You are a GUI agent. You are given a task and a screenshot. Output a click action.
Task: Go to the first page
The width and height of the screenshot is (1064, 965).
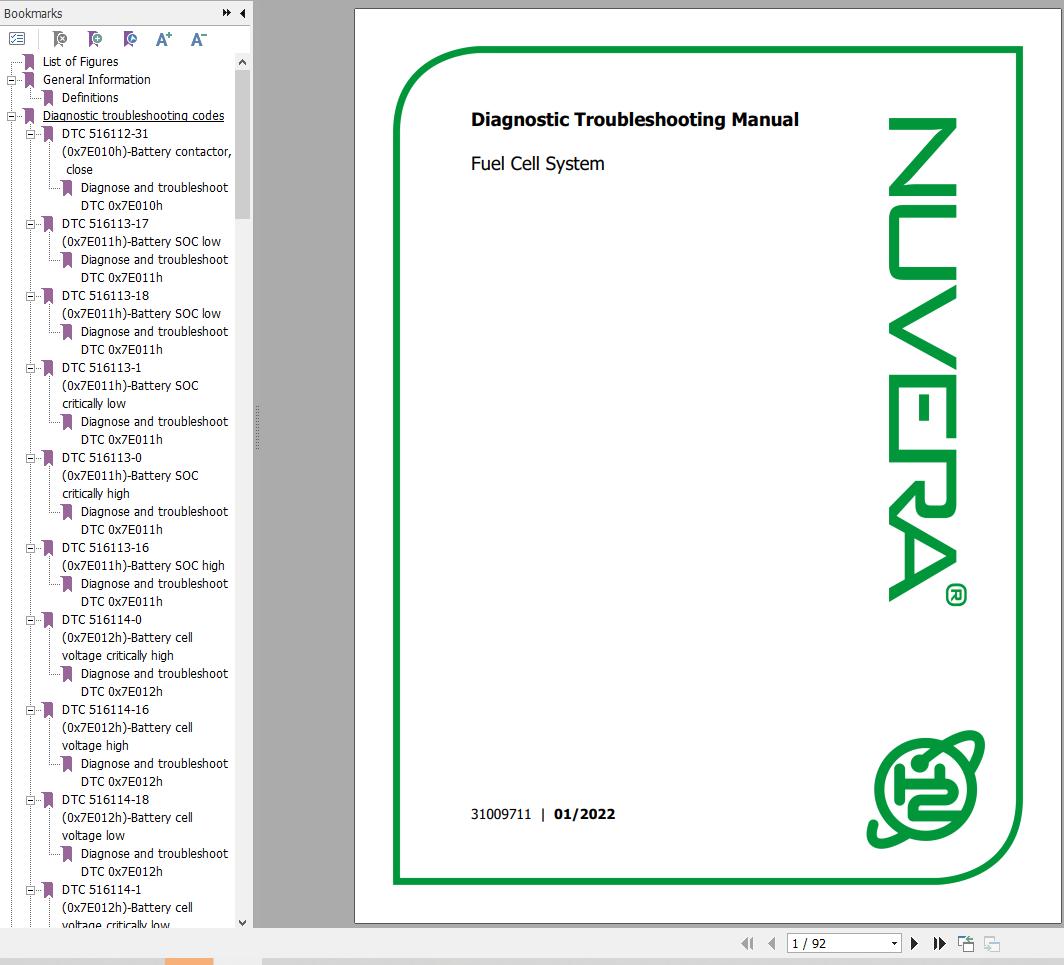point(748,943)
